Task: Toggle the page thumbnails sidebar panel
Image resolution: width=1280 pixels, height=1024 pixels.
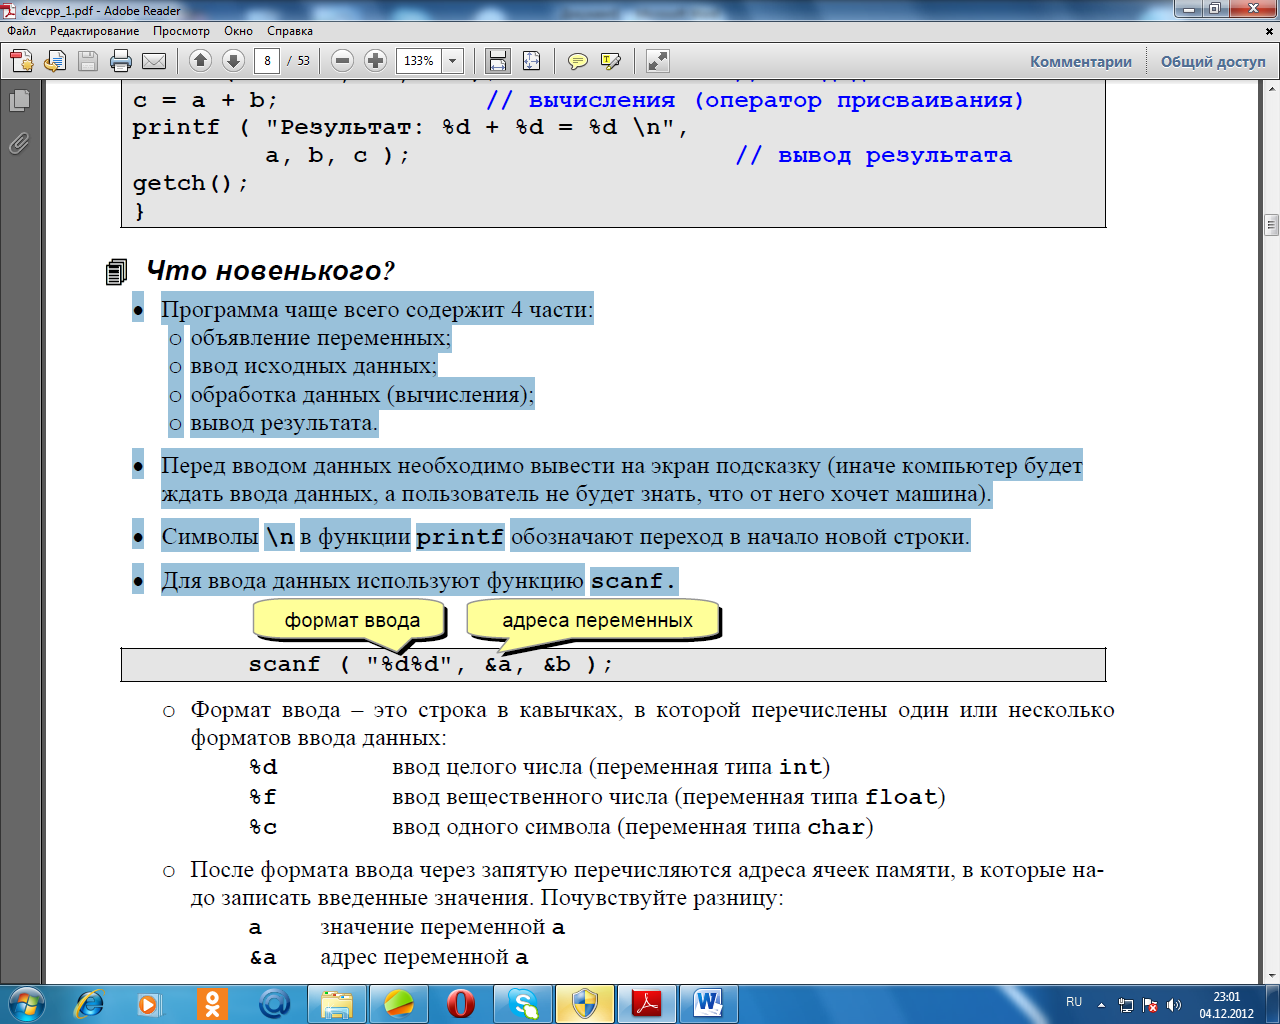Action: pos(19,101)
